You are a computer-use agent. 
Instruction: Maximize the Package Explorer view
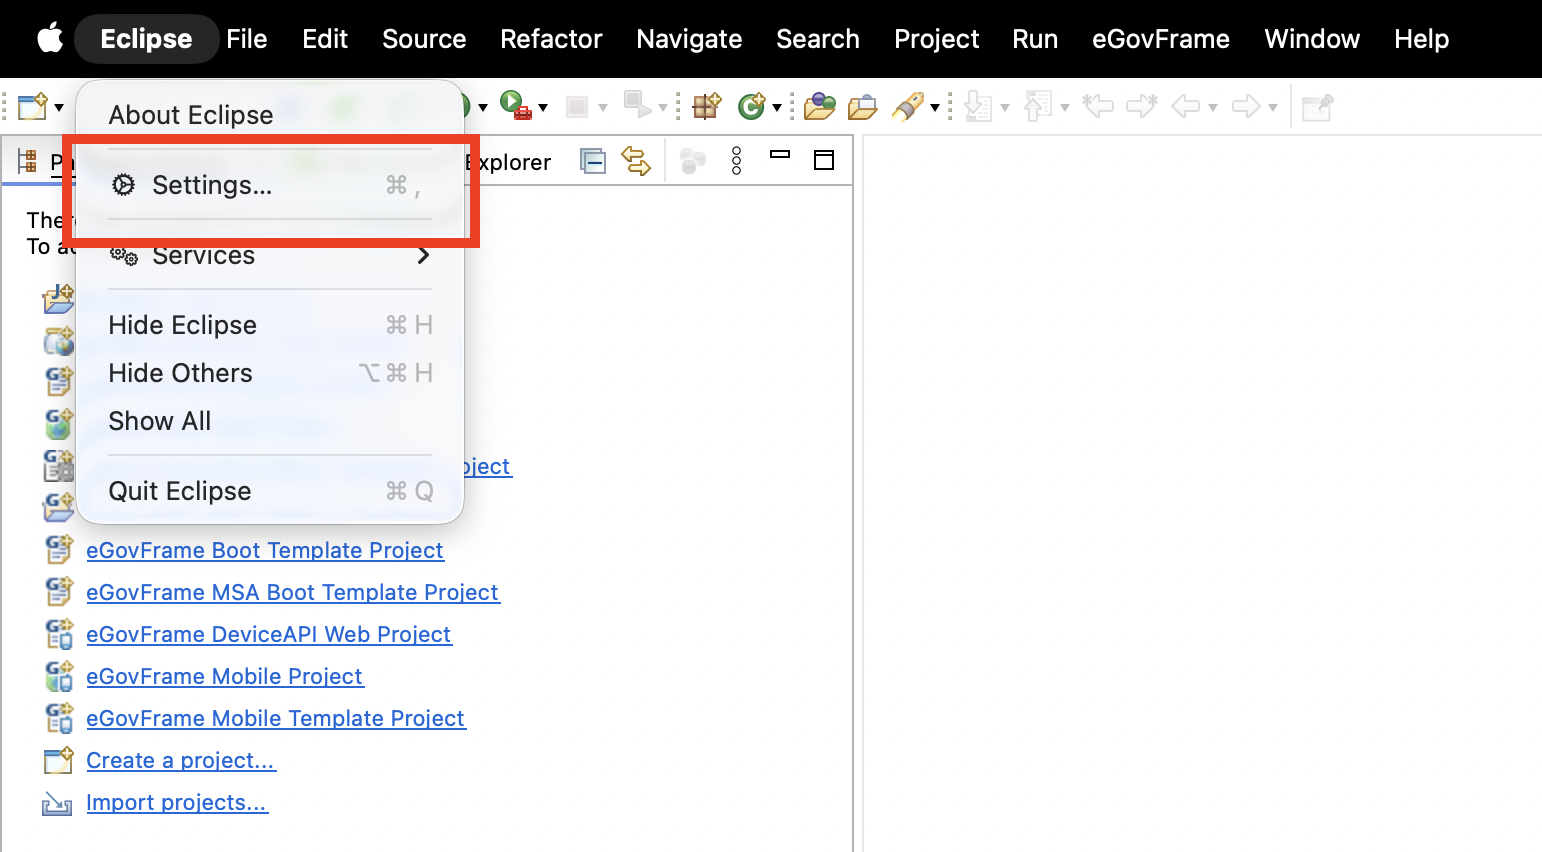tap(824, 160)
